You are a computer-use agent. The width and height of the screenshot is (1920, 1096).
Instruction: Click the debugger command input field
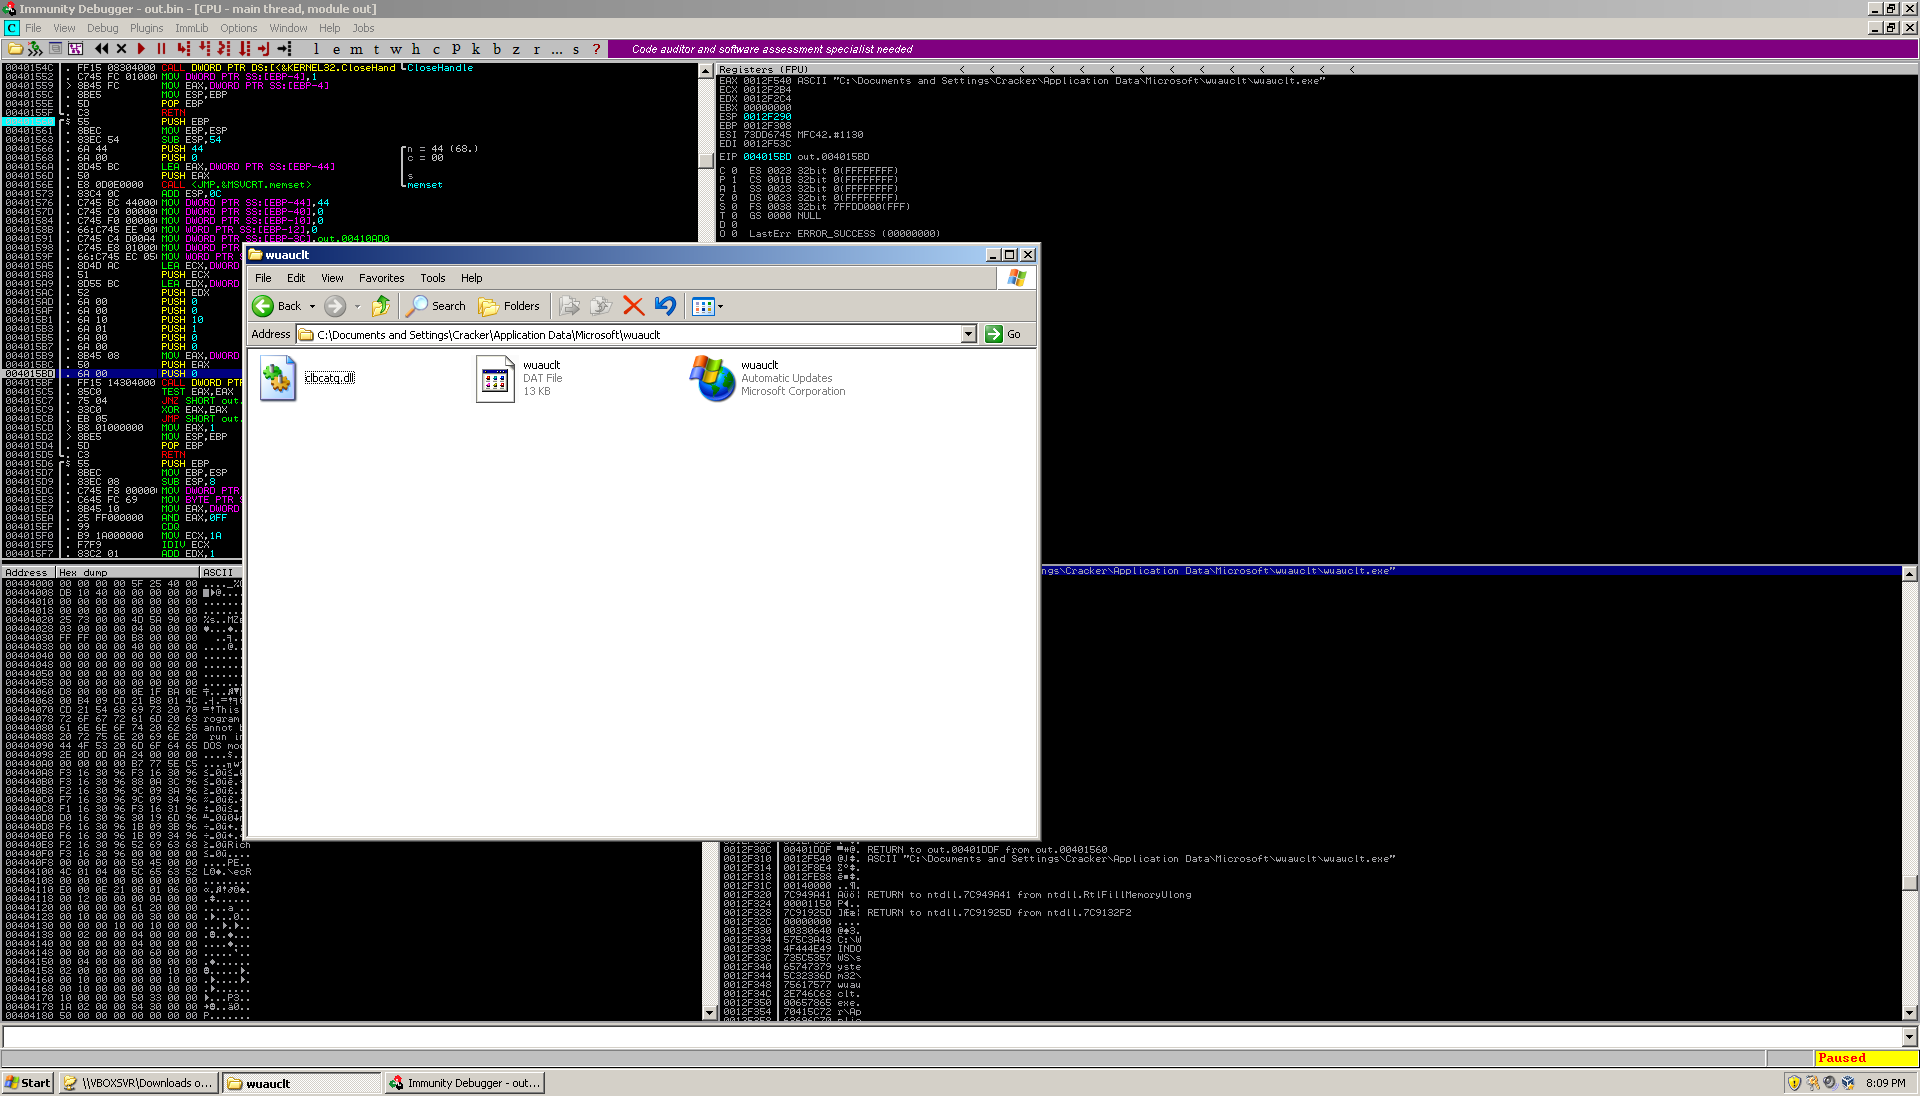(x=952, y=1037)
